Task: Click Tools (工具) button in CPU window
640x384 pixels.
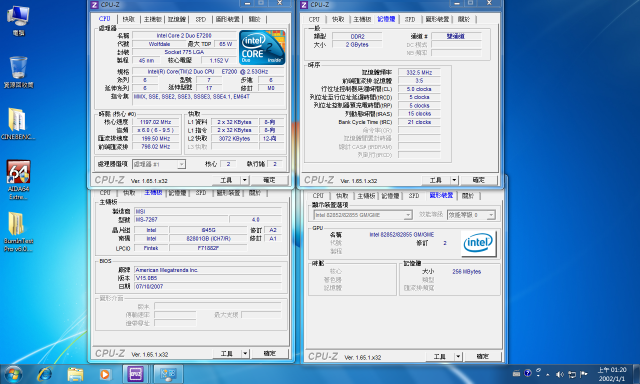Action: tap(227, 180)
